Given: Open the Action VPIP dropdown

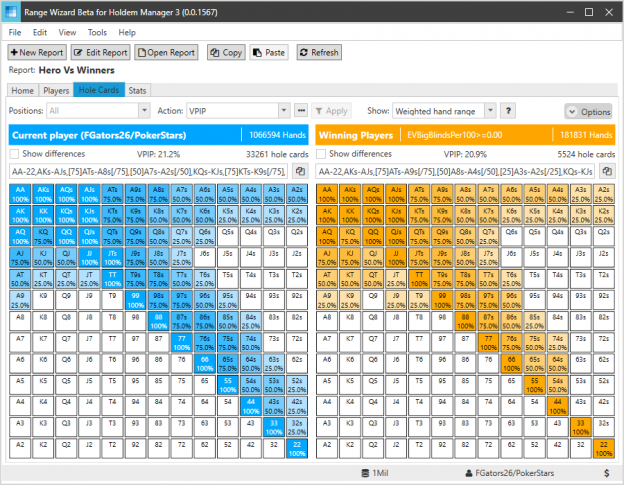Looking at the screenshot, I should click(x=284, y=111).
